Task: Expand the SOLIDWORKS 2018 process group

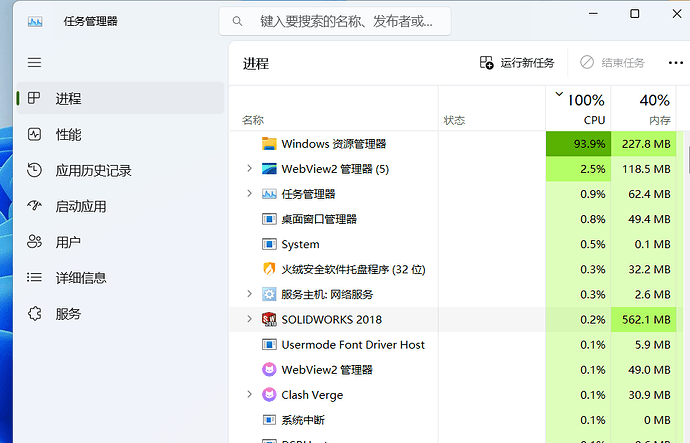Action: (250, 319)
